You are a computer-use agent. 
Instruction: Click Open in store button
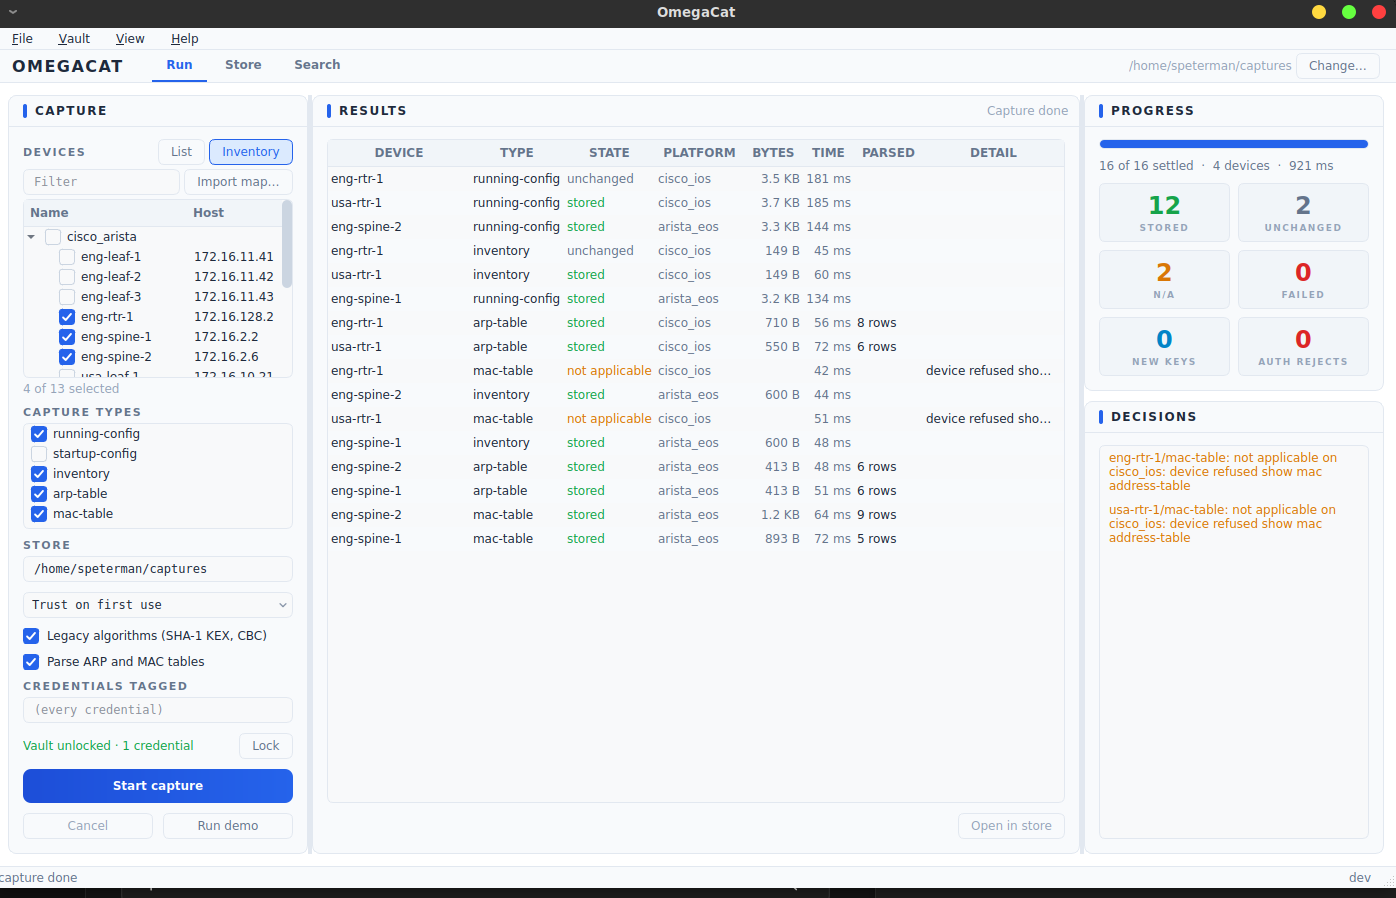click(1011, 826)
